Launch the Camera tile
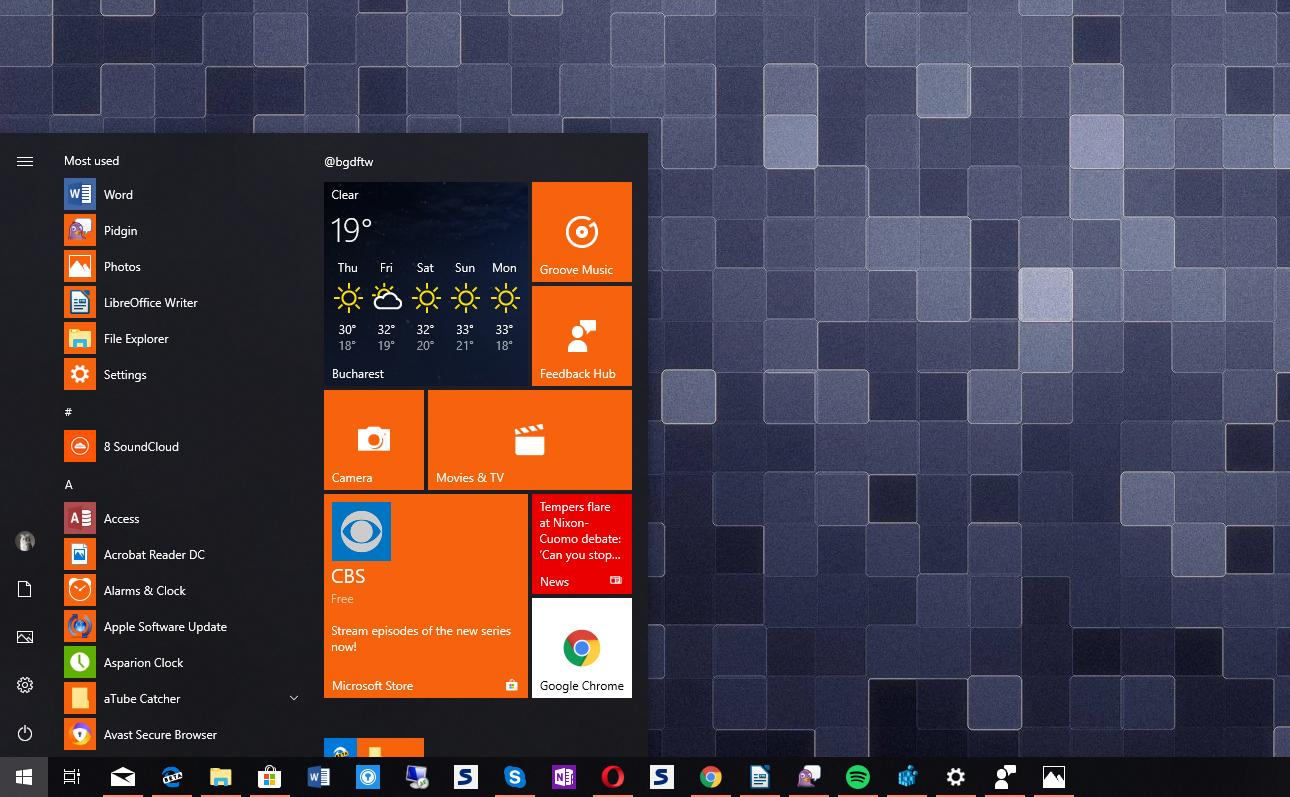 click(x=374, y=440)
